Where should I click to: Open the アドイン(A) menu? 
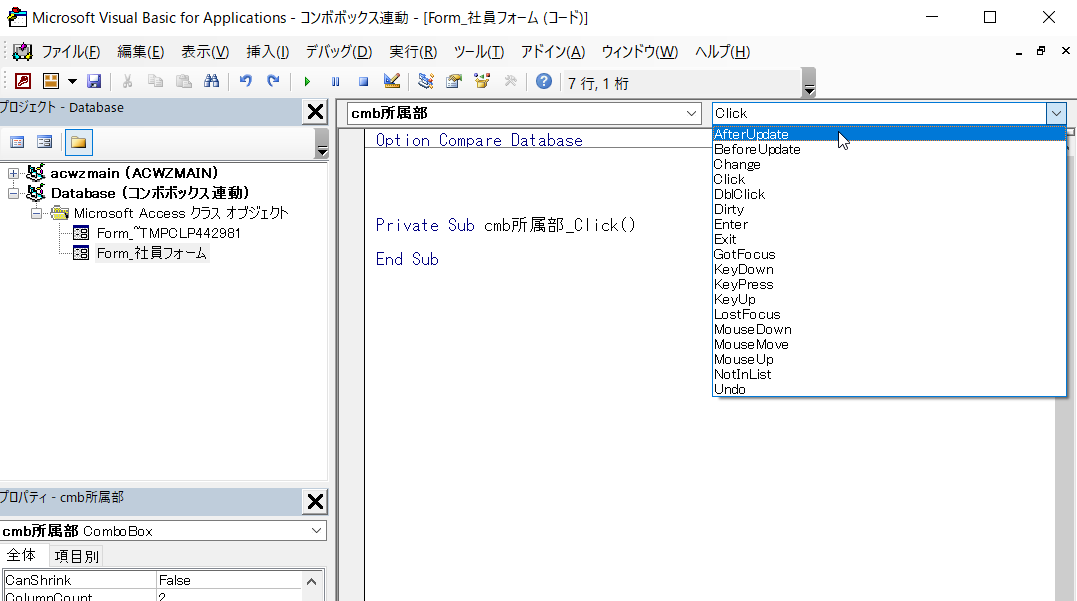[553, 52]
